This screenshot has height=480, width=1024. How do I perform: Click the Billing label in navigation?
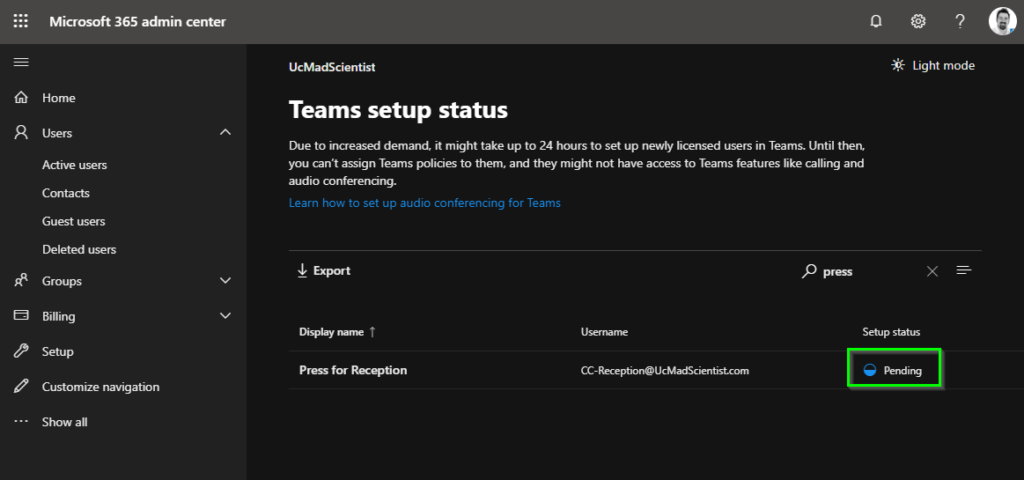pos(59,316)
